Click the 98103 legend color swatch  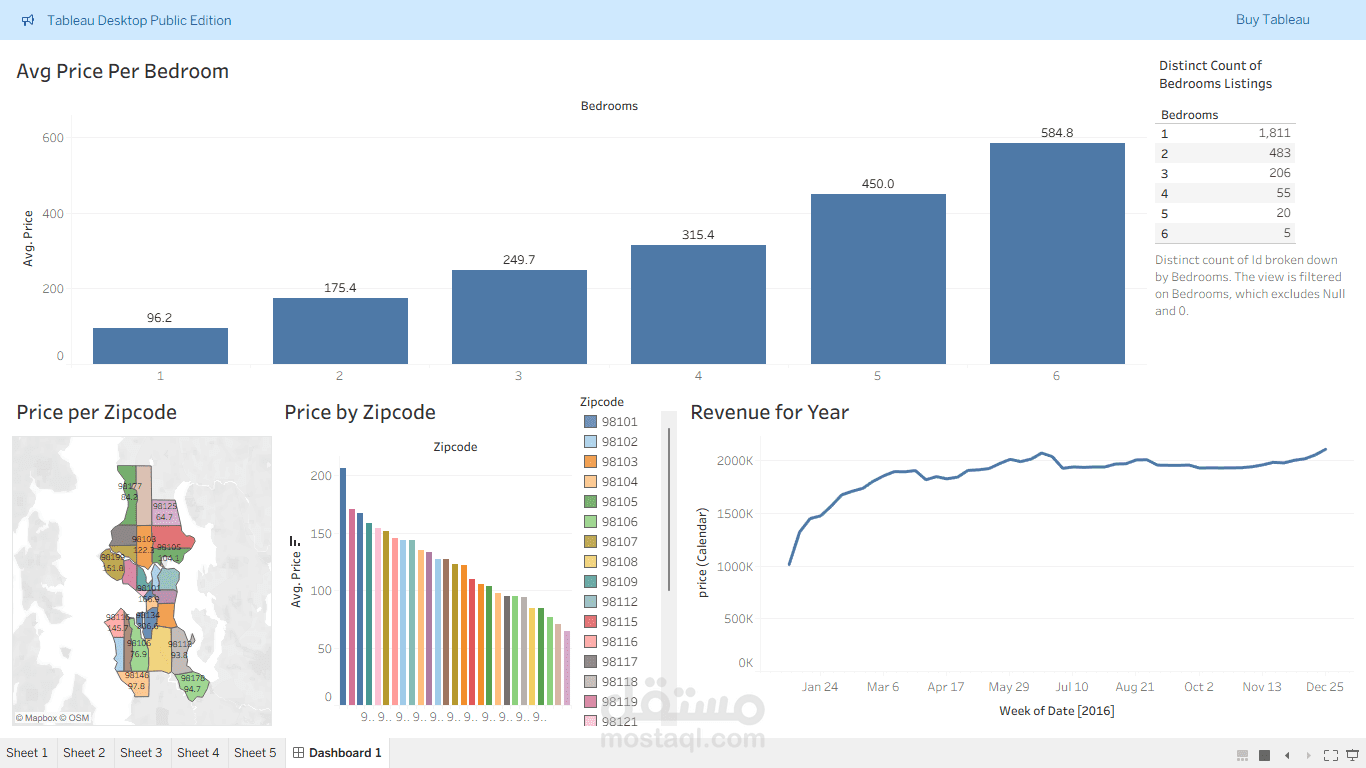[x=590, y=462]
